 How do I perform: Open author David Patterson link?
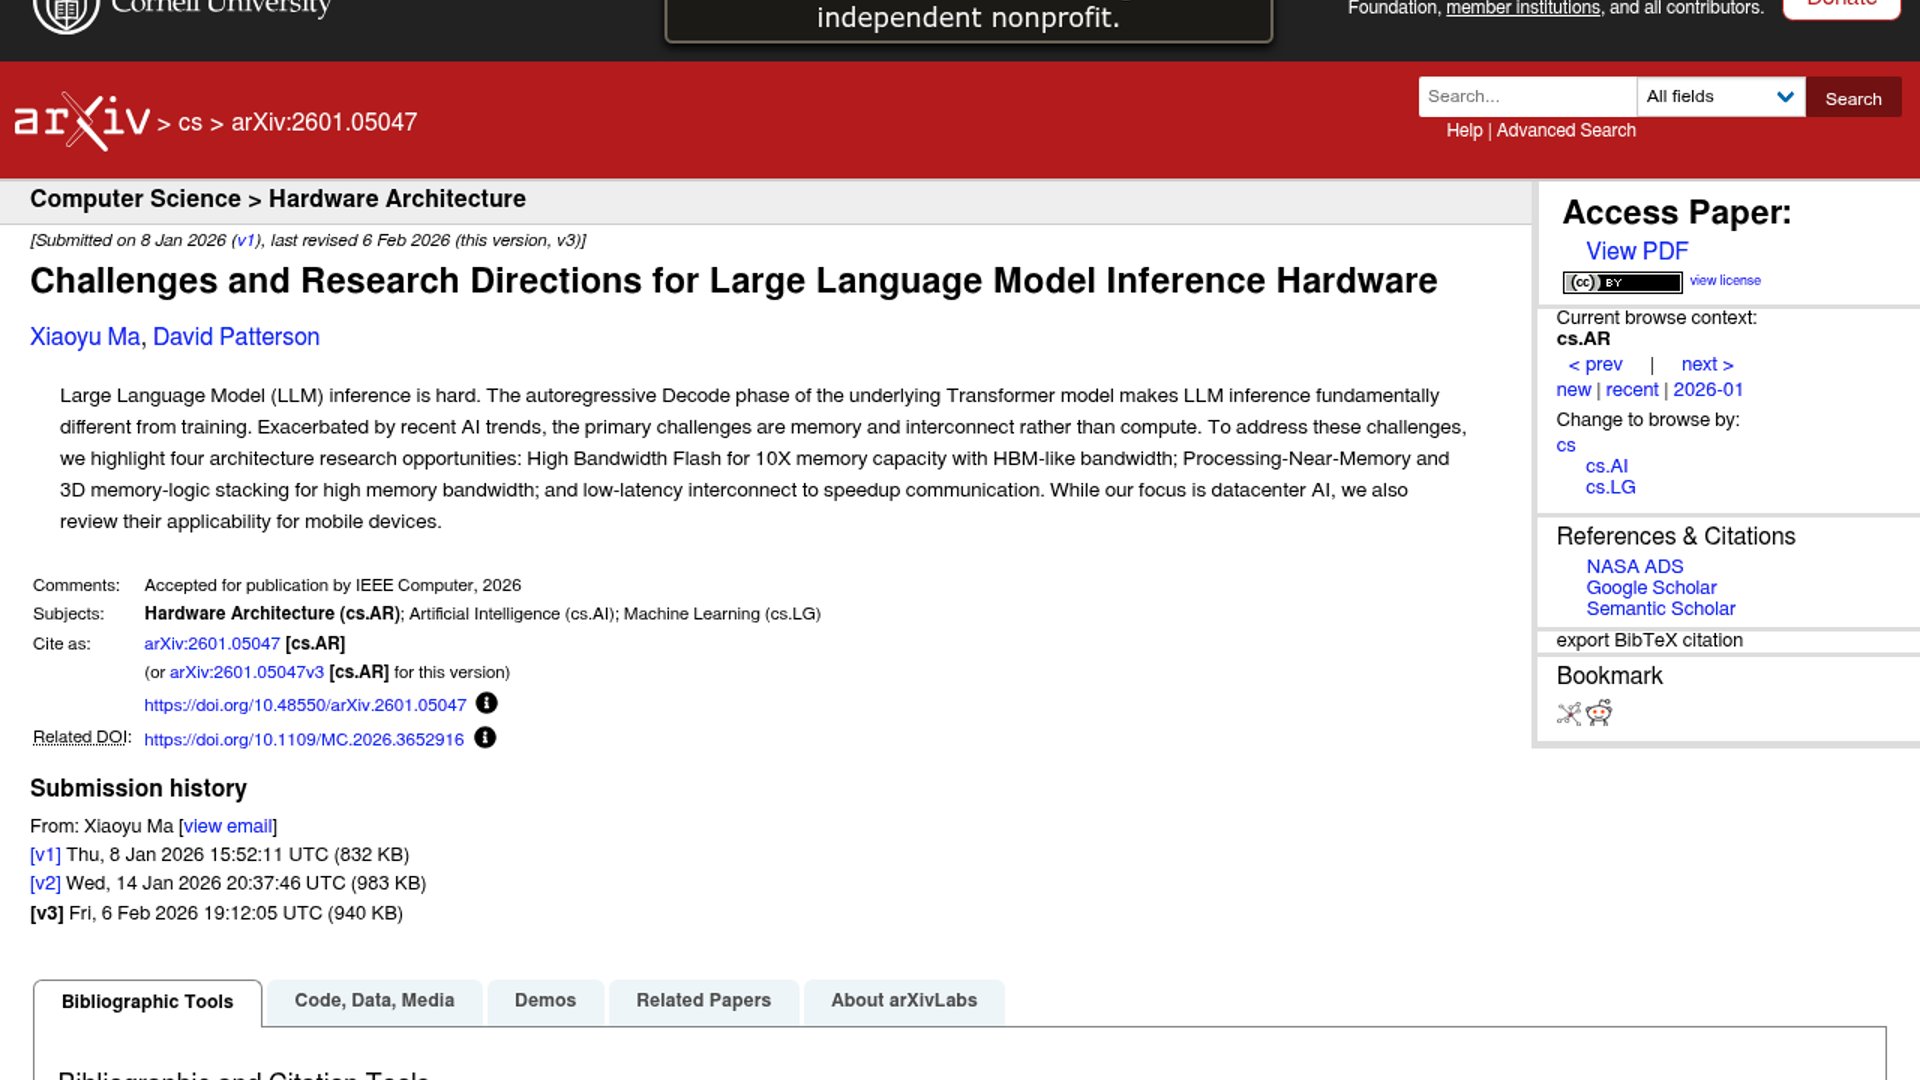click(x=236, y=337)
